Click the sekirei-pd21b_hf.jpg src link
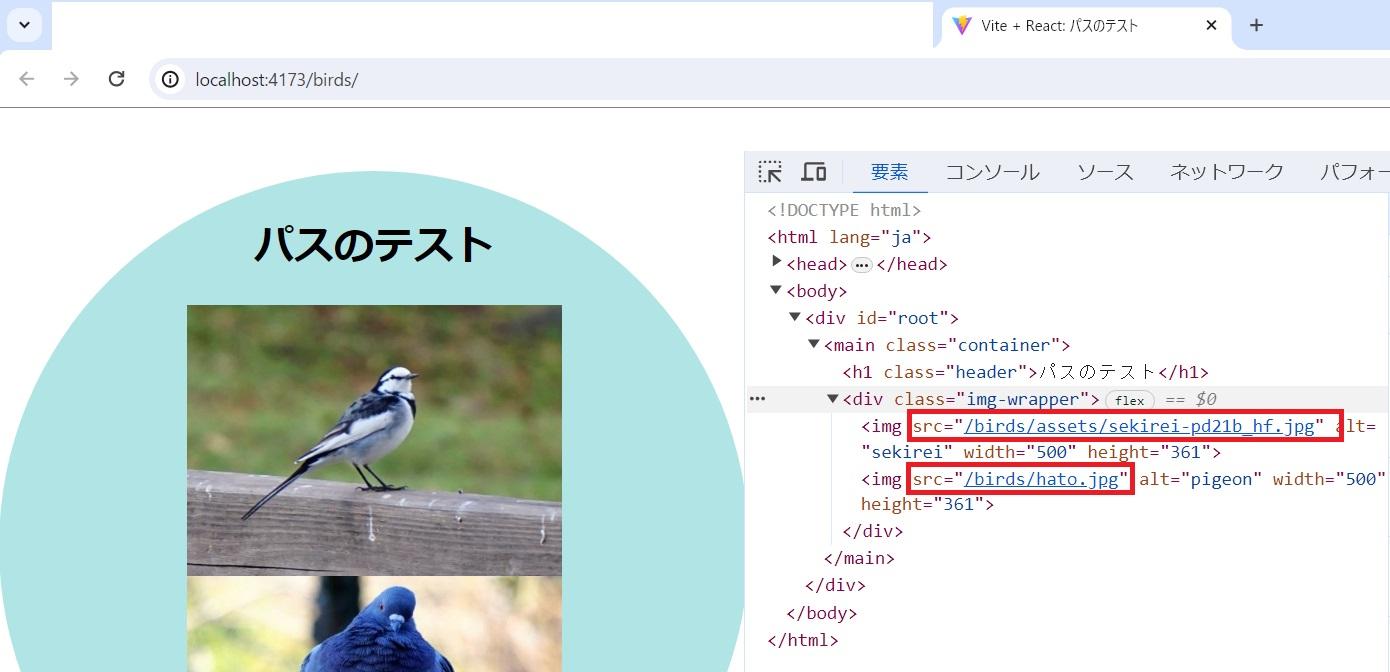Image resolution: width=1390 pixels, height=672 pixels. (x=1138, y=426)
